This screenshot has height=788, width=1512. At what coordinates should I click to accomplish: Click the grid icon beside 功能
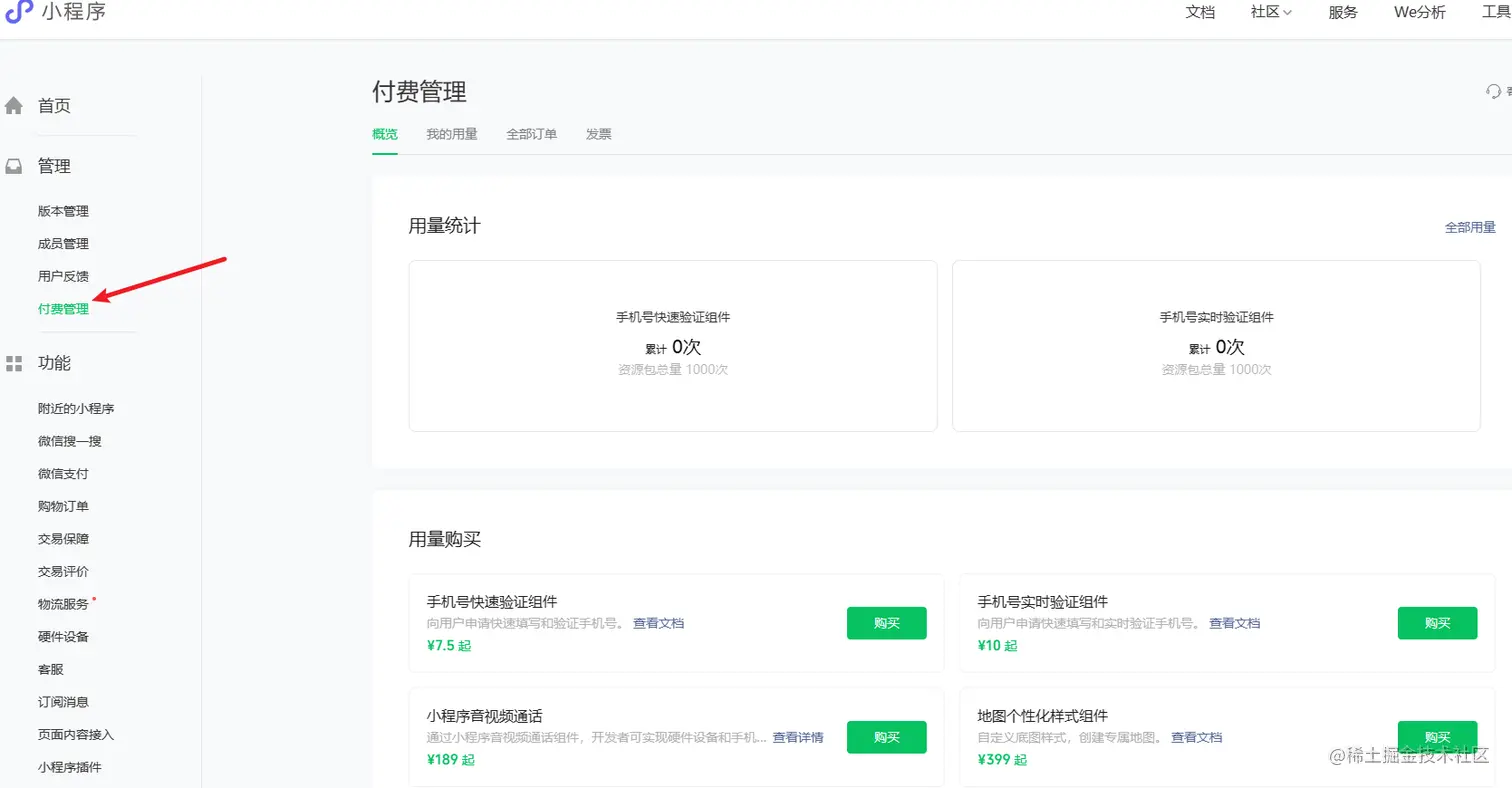(14, 363)
